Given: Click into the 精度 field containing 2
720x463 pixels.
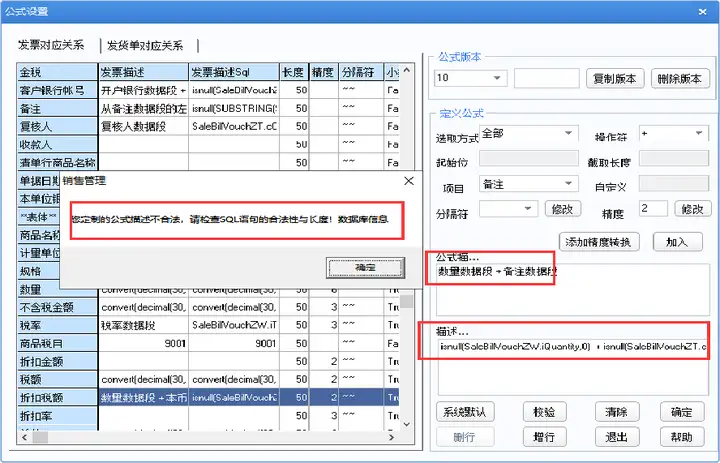Looking at the screenshot, I should pos(653,209).
